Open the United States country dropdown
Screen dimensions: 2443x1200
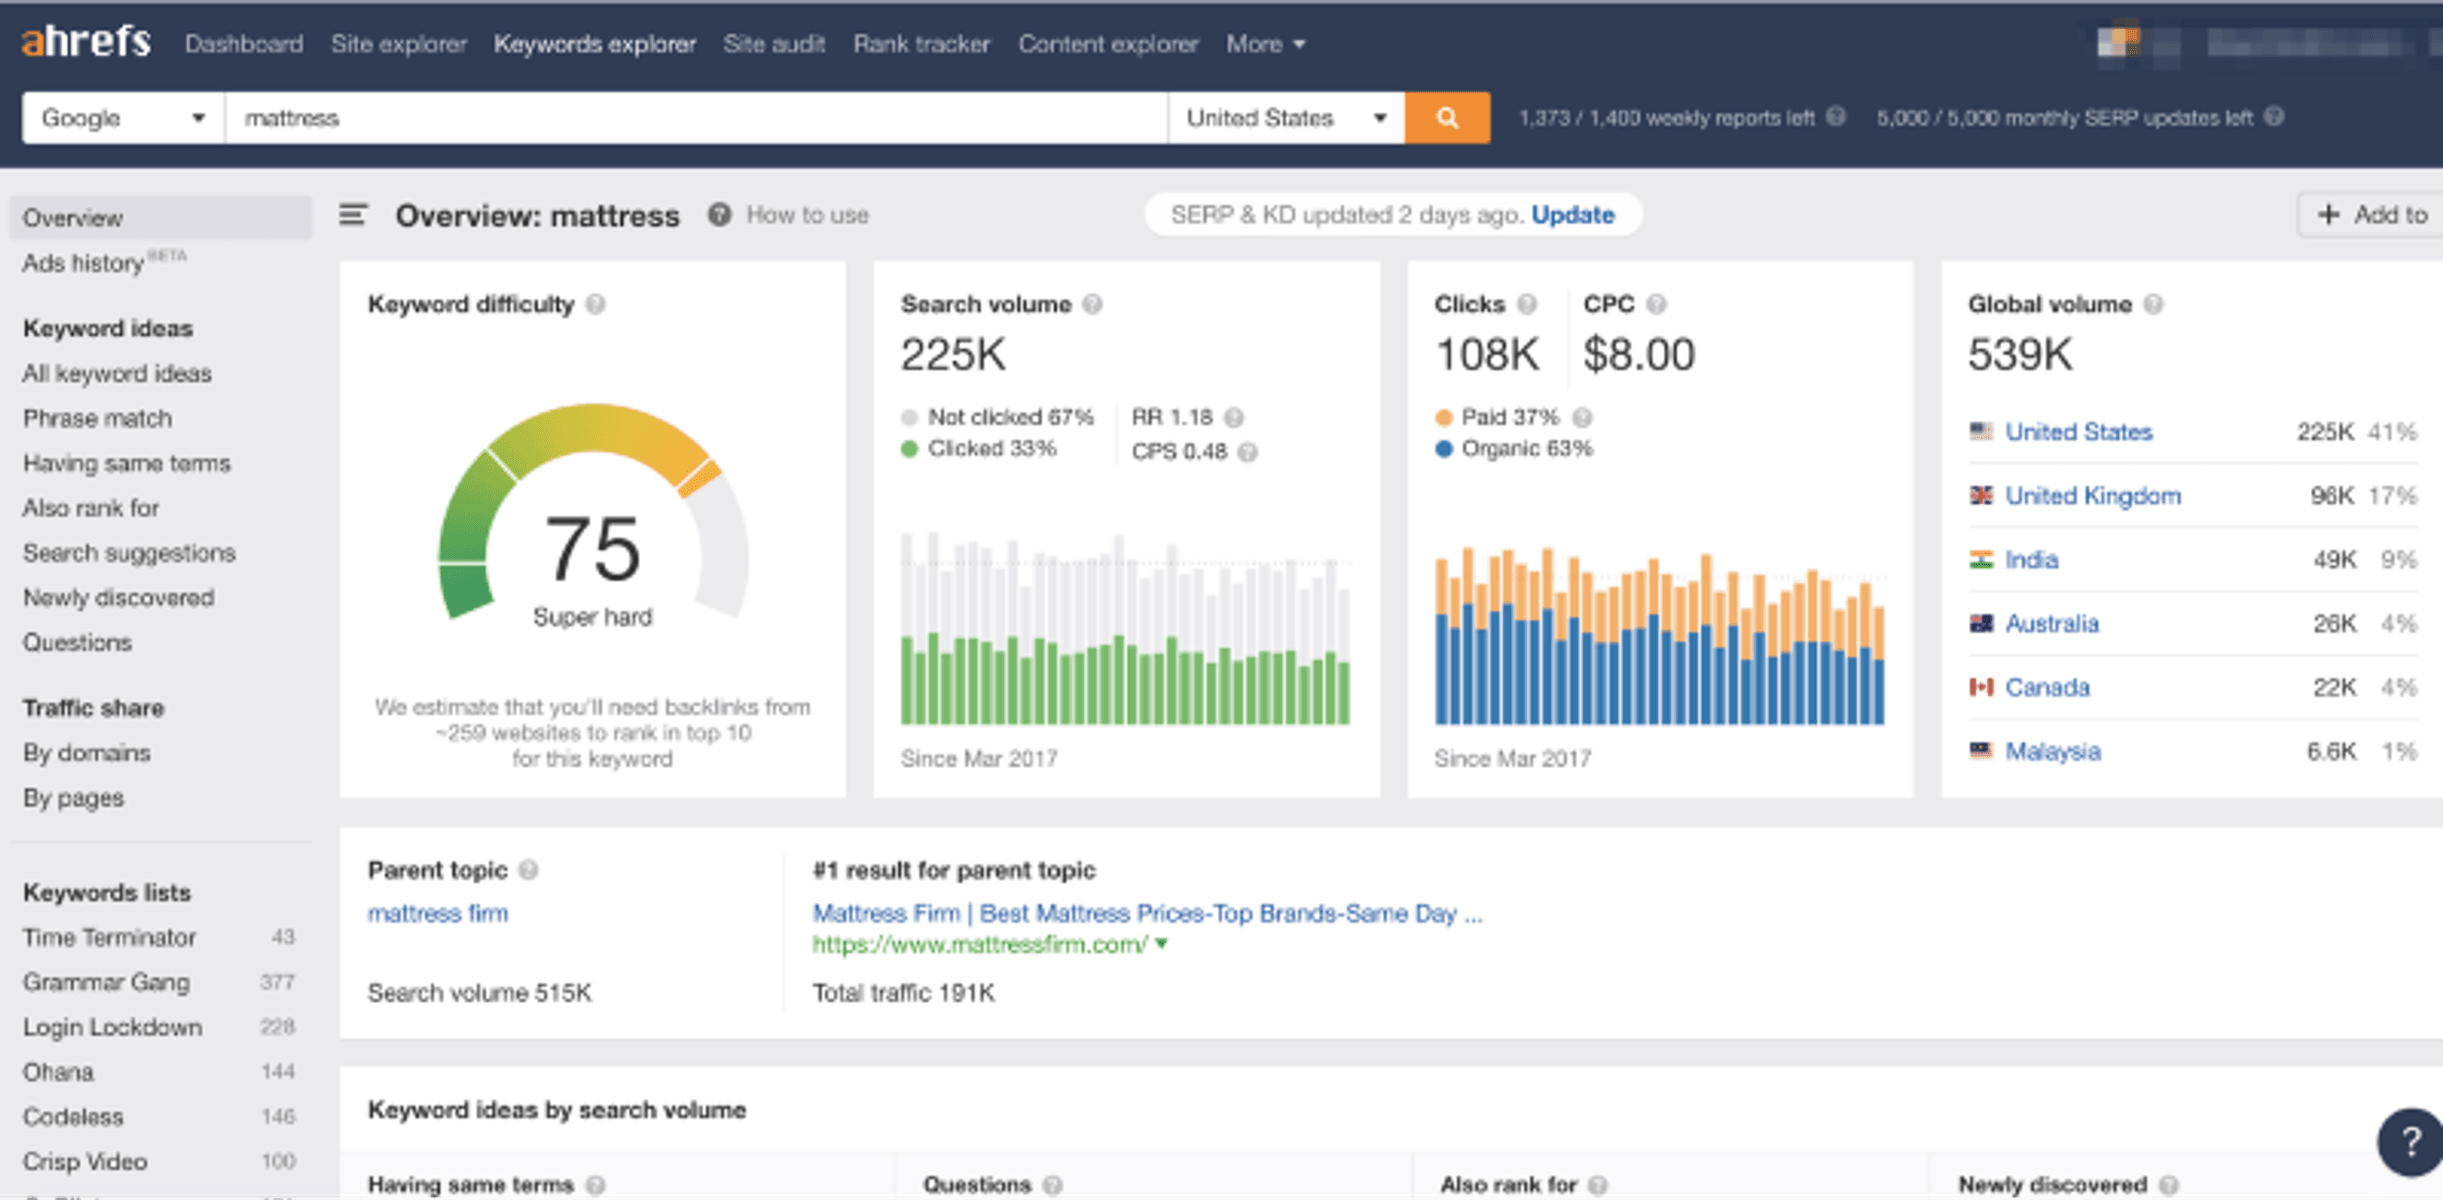pyautogui.click(x=1286, y=118)
